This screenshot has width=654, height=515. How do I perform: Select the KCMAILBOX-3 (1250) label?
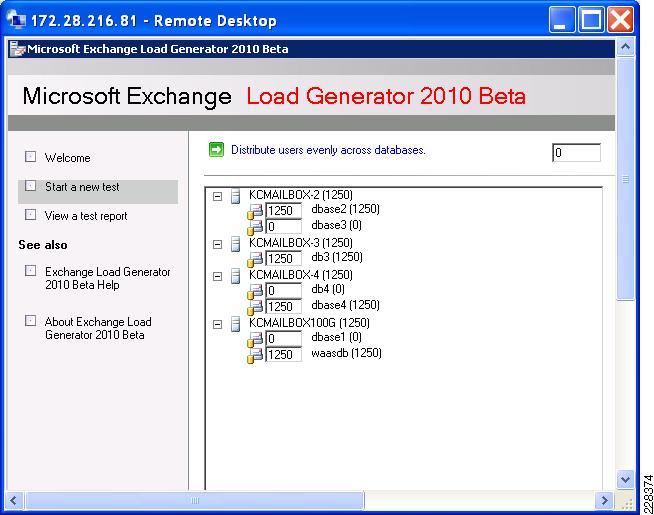pos(301,243)
